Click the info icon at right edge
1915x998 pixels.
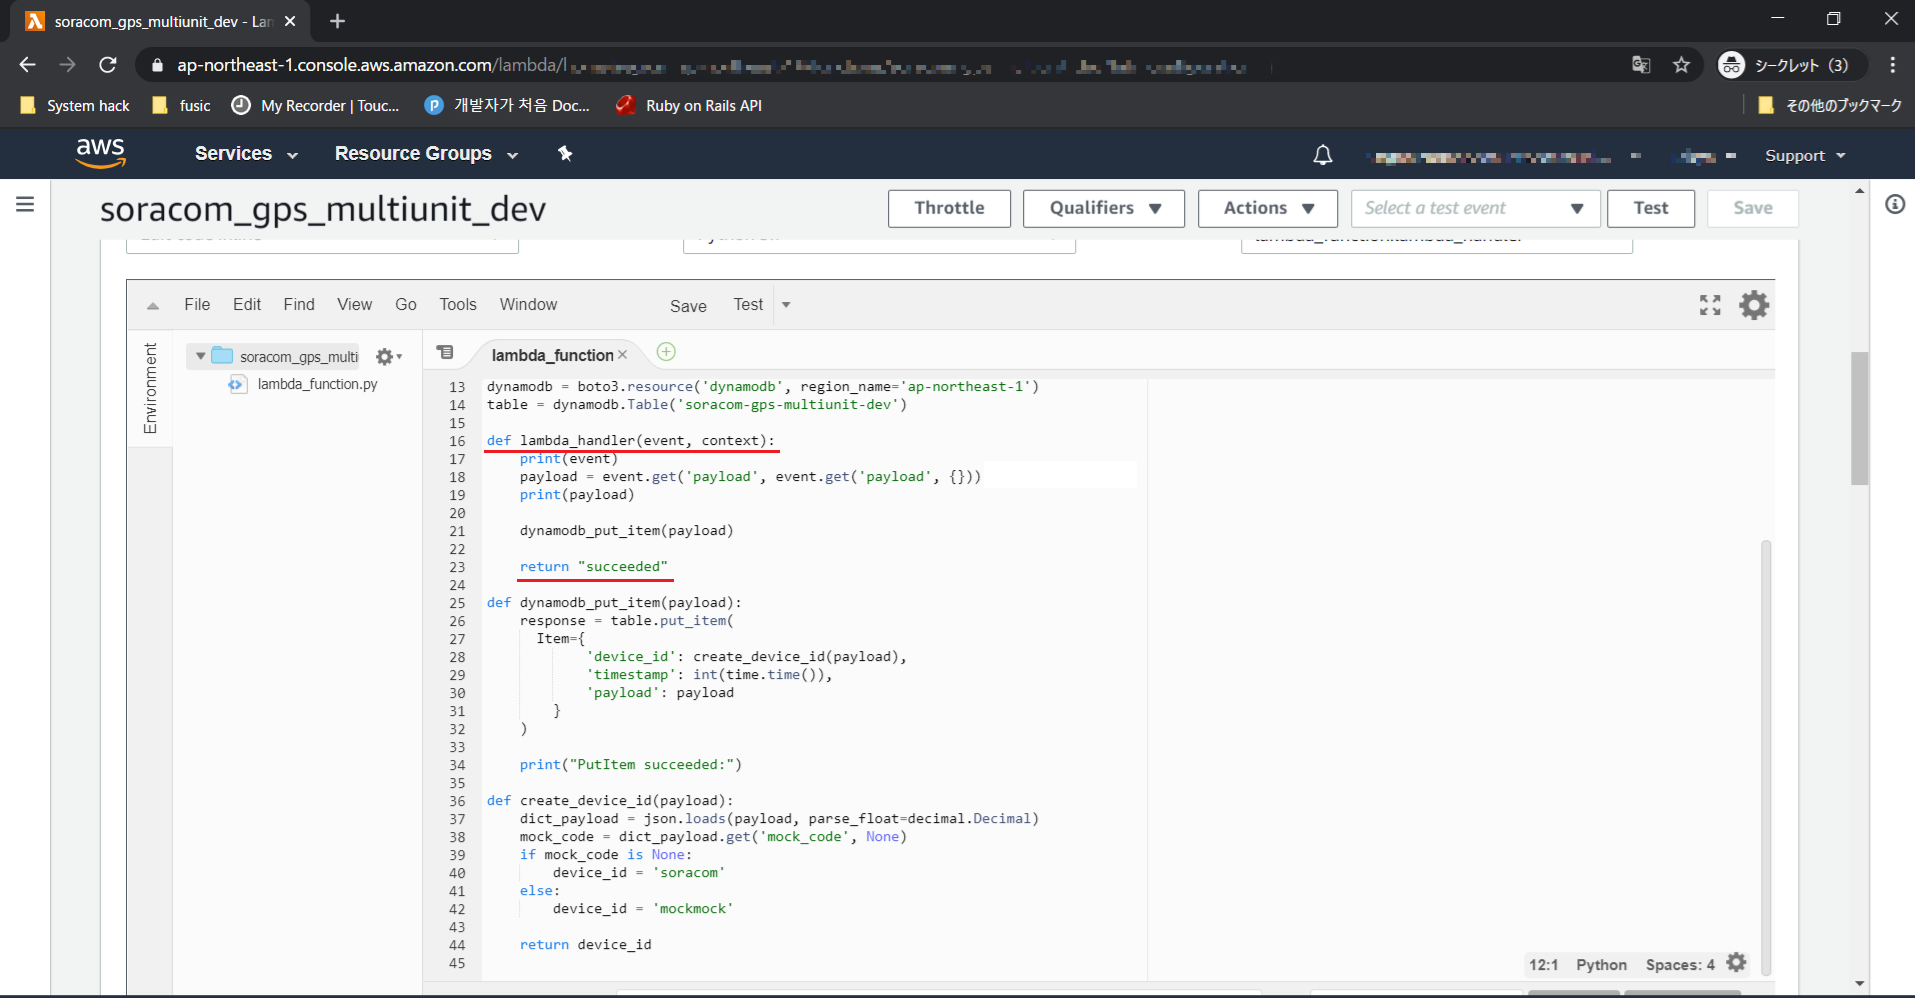tap(1894, 204)
